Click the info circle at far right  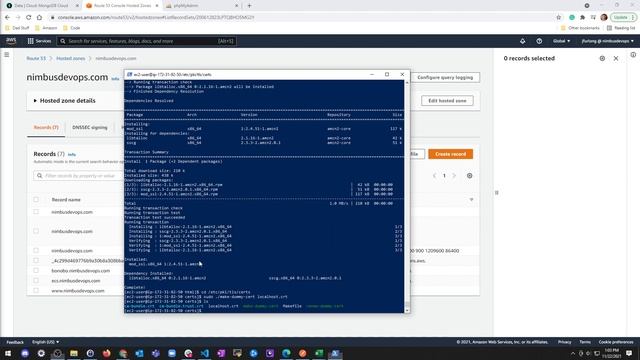633,55
